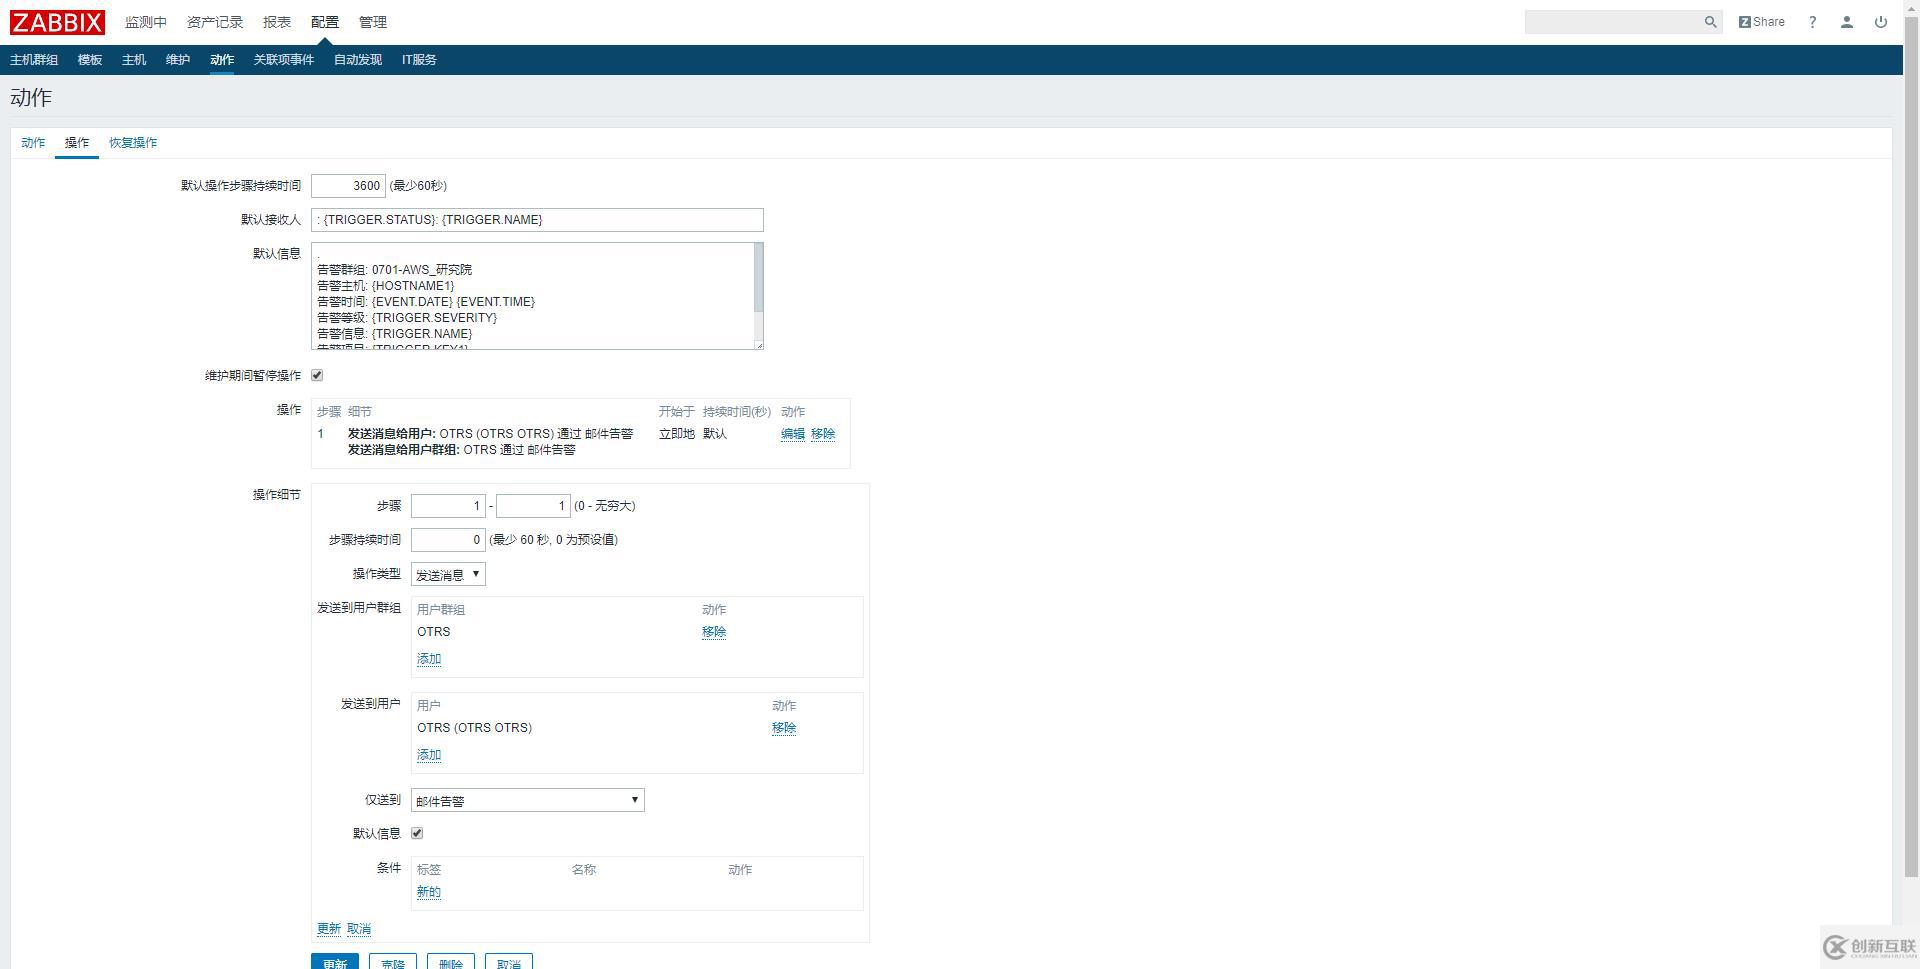This screenshot has height=969, width=1920.
Task: Click the logout power icon
Action: click(x=1880, y=22)
